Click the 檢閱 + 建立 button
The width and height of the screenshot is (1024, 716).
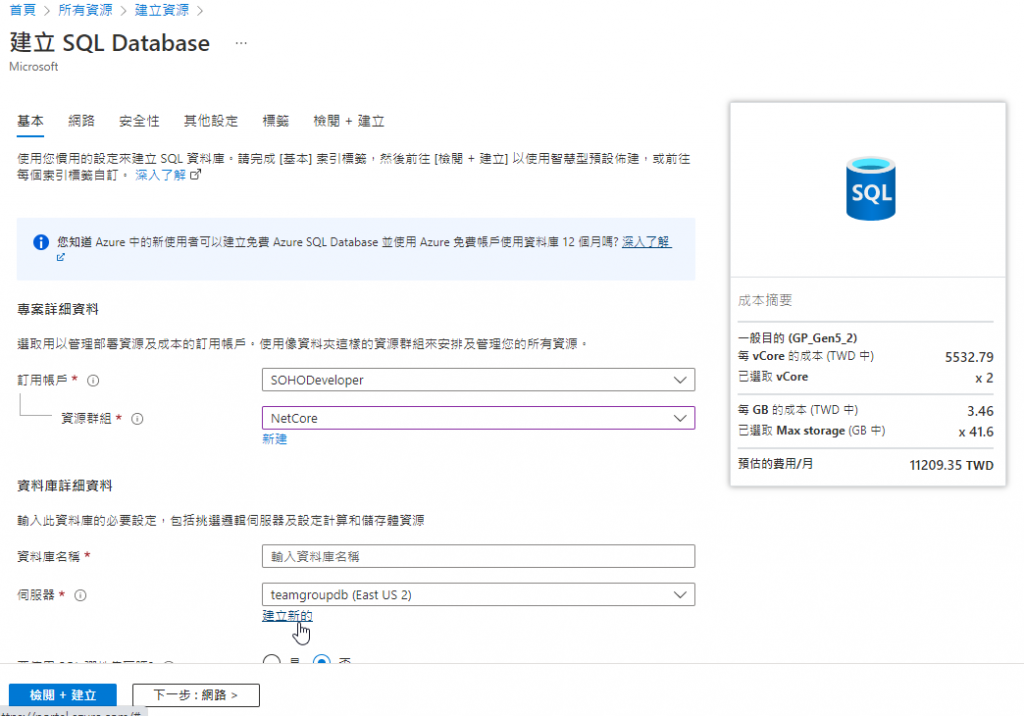point(63,695)
